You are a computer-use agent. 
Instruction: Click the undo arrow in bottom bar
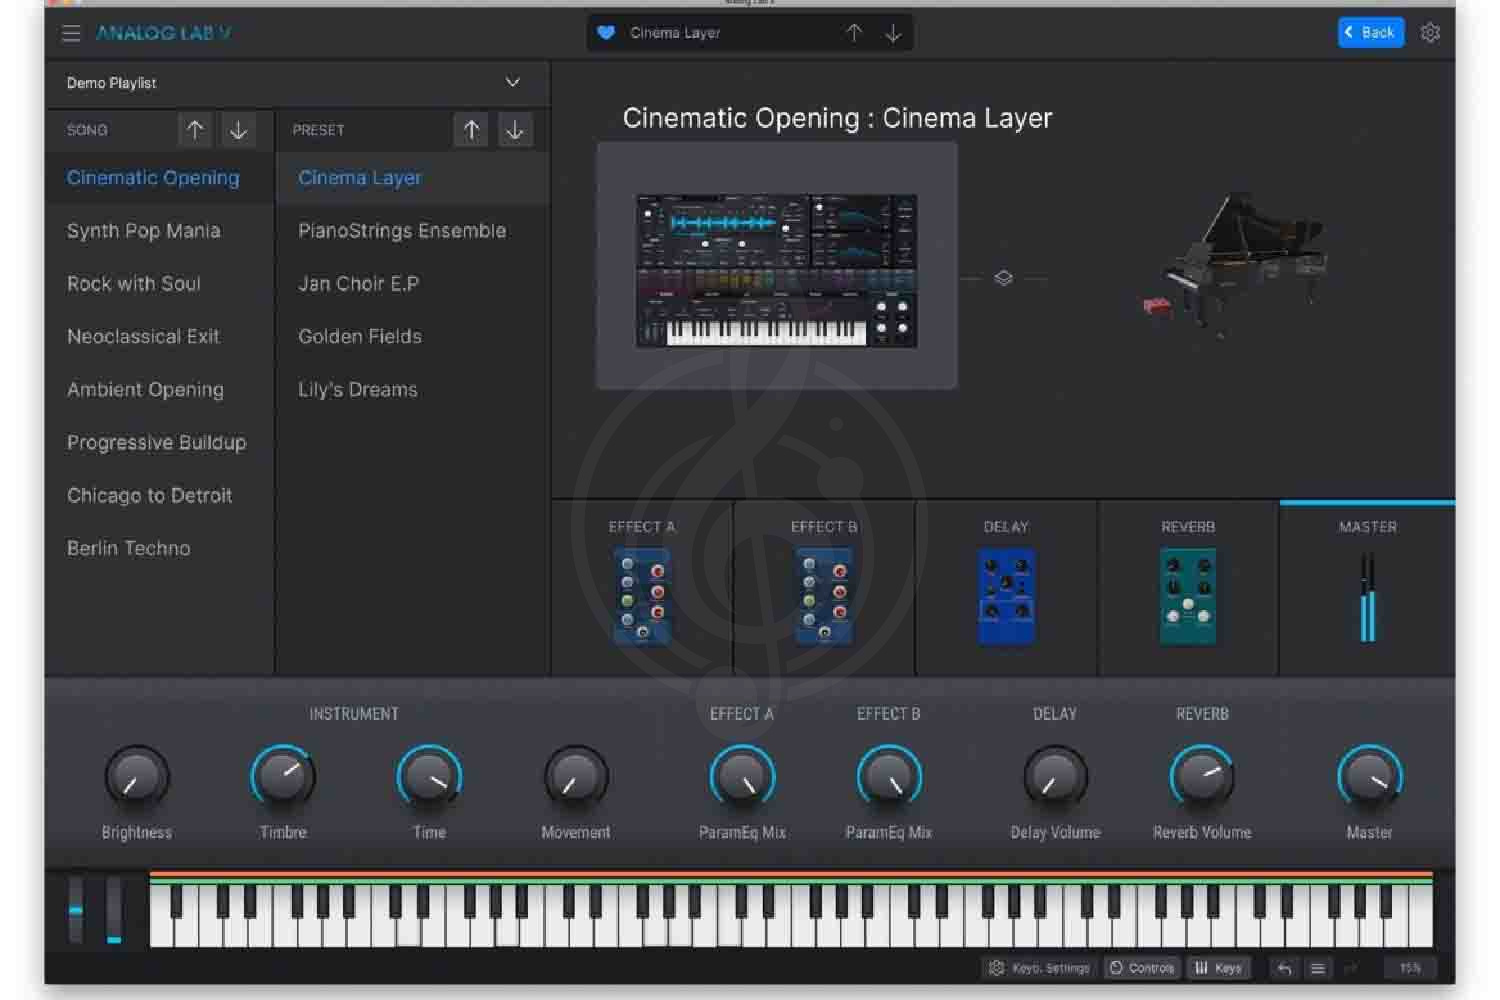1285,968
